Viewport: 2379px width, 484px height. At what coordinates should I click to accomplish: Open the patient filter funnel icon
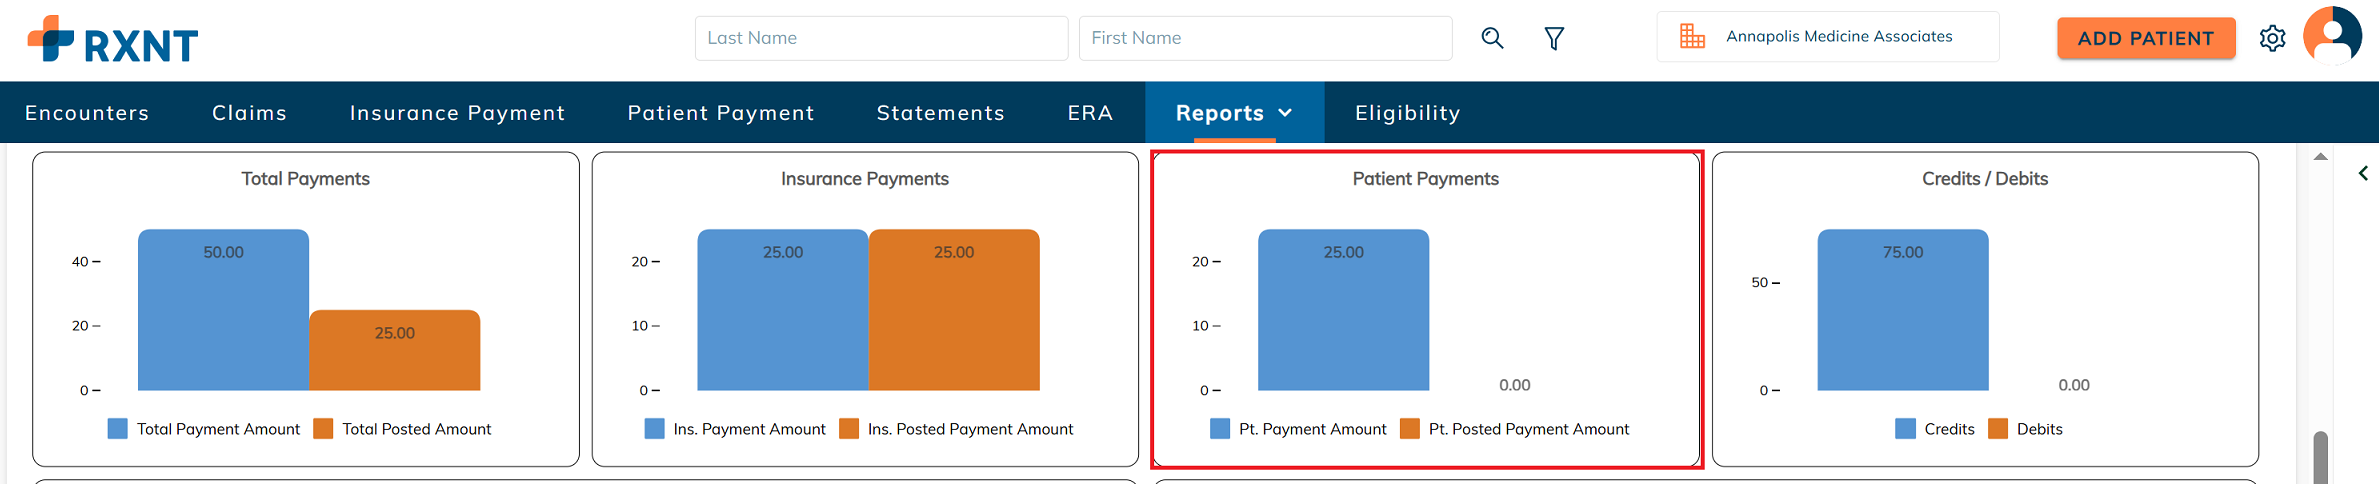(1554, 38)
